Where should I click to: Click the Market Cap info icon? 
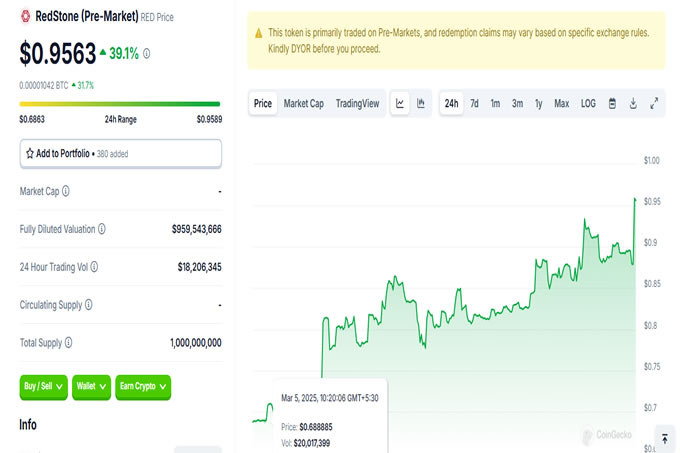click(x=66, y=191)
